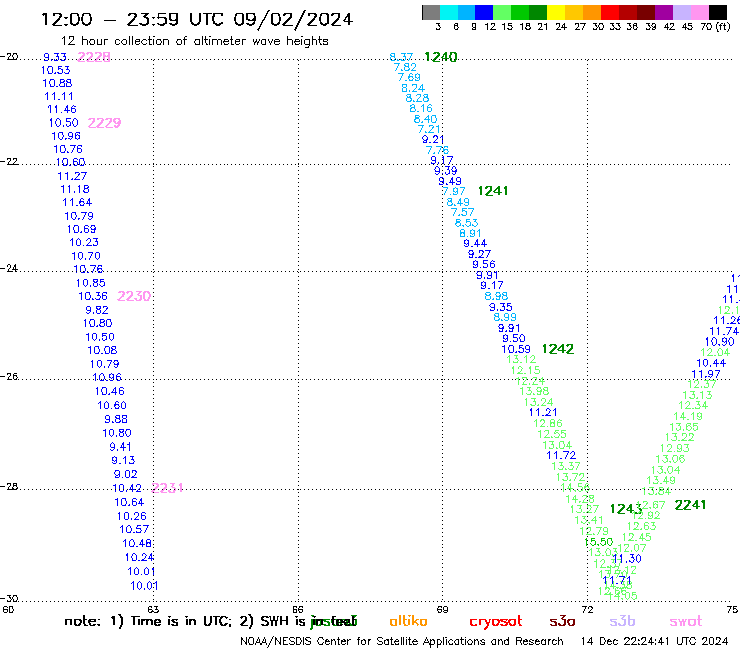Select pass number 2228 label
The image size is (740, 650).
pyautogui.click(x=94, y=57)
